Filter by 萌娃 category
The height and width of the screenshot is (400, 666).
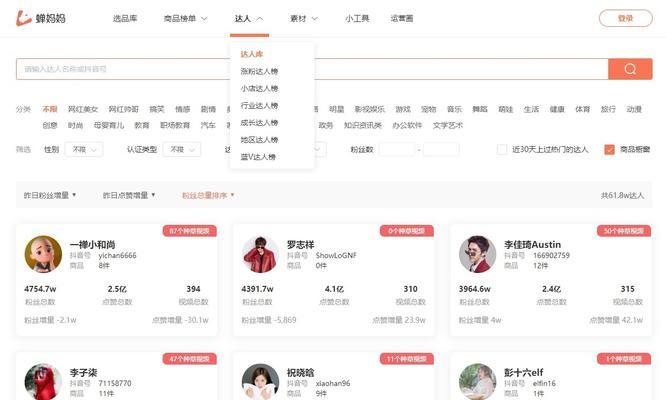[505, 109]
